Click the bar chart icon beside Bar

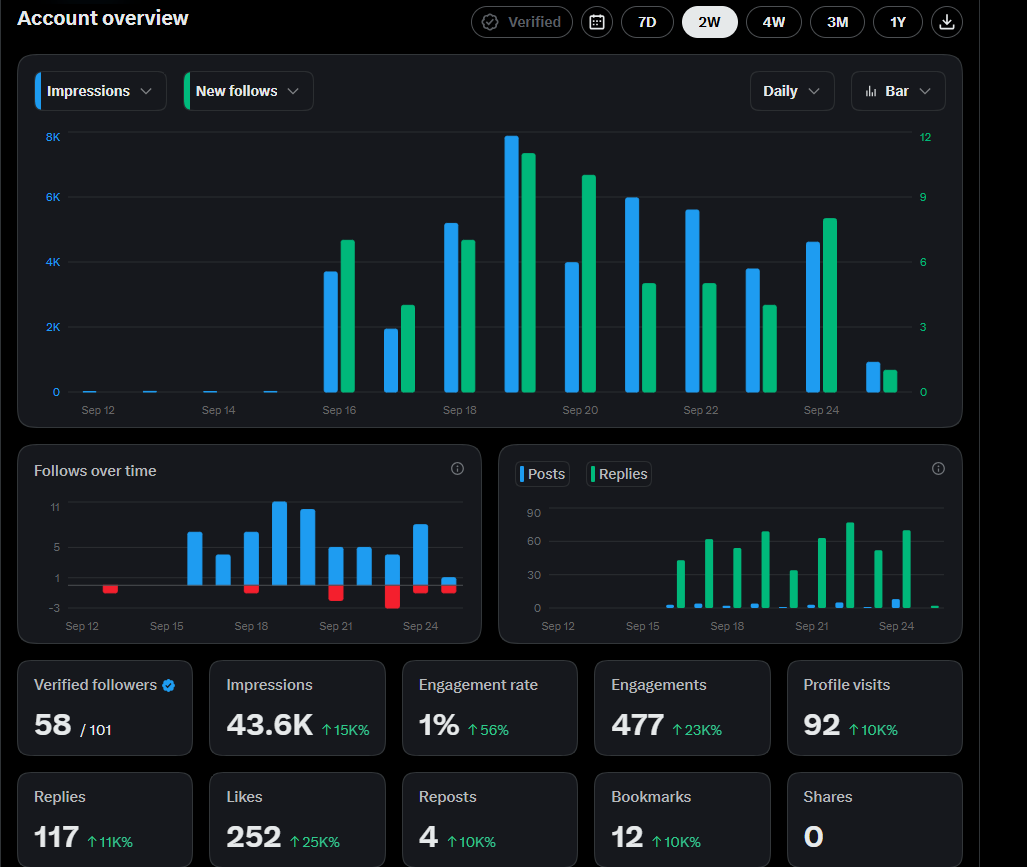(870, 91)
